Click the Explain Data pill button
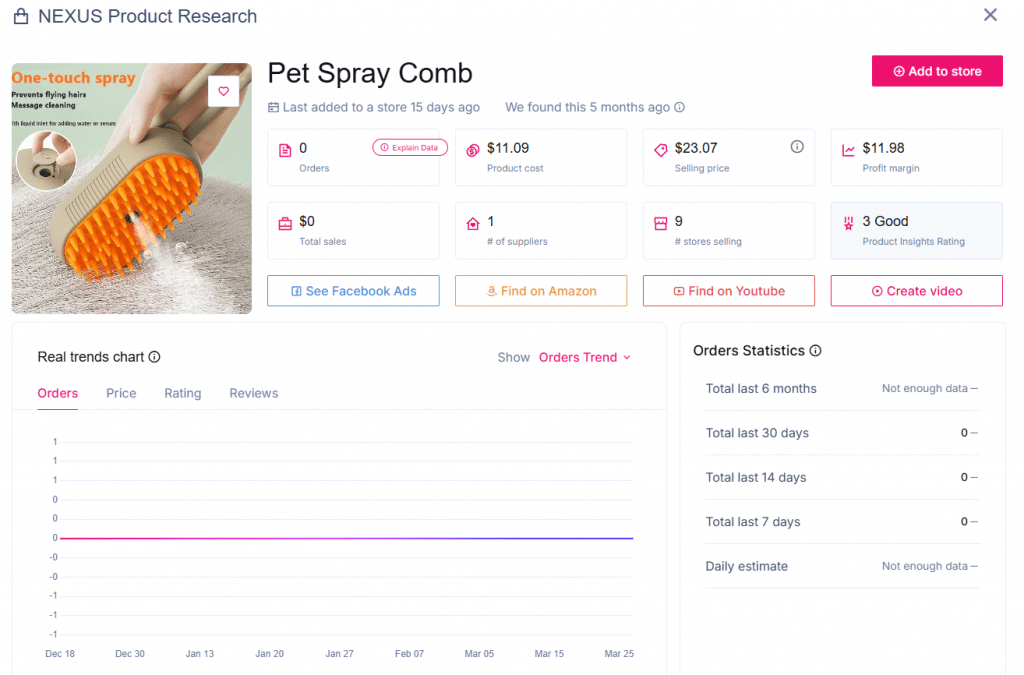This screenshot has width=1024, height=675. (410, 148)
